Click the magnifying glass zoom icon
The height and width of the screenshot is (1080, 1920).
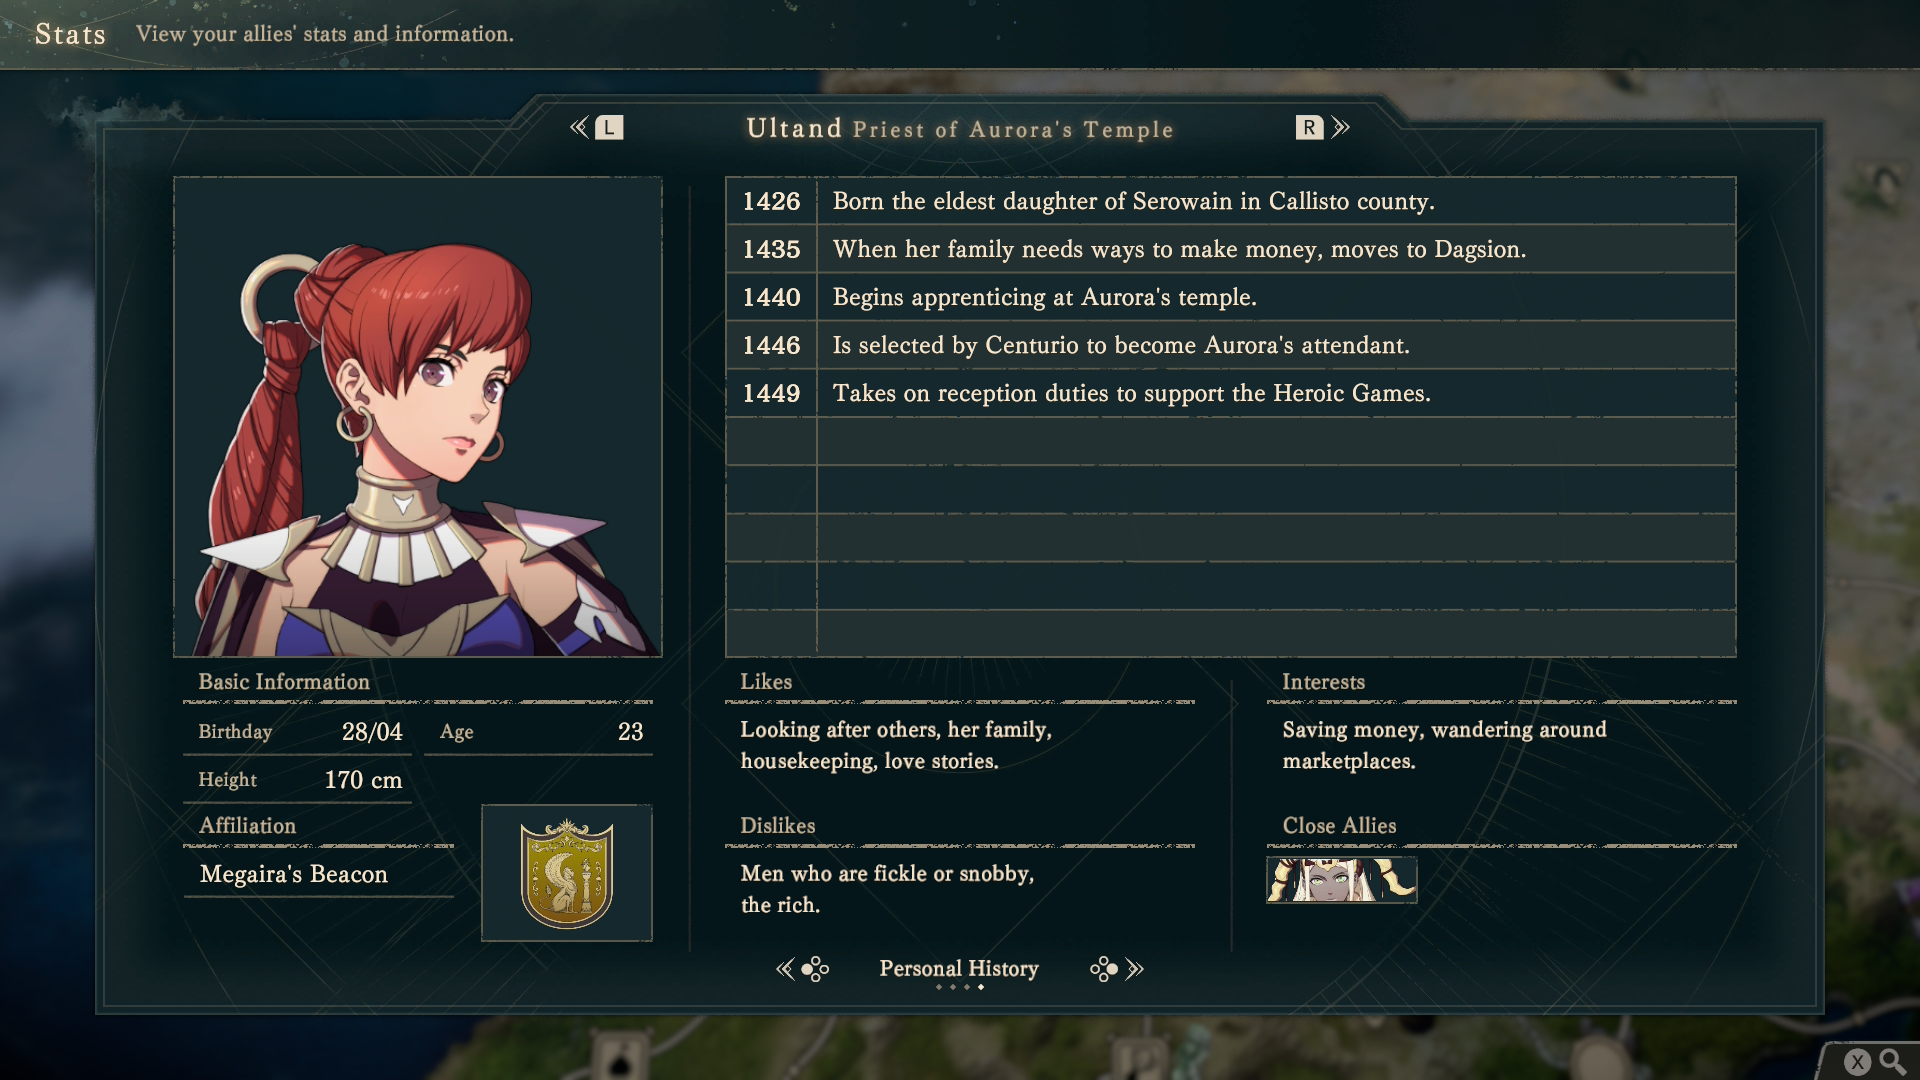pos(1892,1062)
